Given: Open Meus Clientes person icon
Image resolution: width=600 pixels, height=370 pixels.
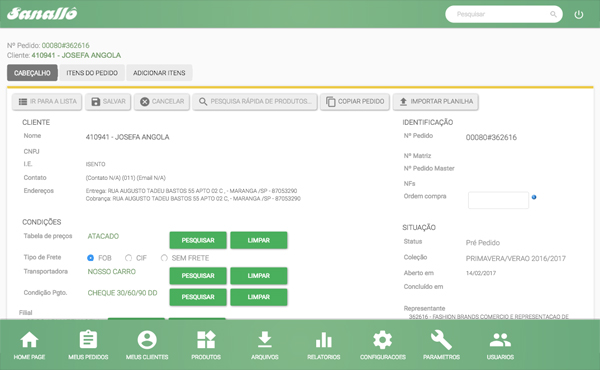Looking at the screenshot, I should [147, 340].
